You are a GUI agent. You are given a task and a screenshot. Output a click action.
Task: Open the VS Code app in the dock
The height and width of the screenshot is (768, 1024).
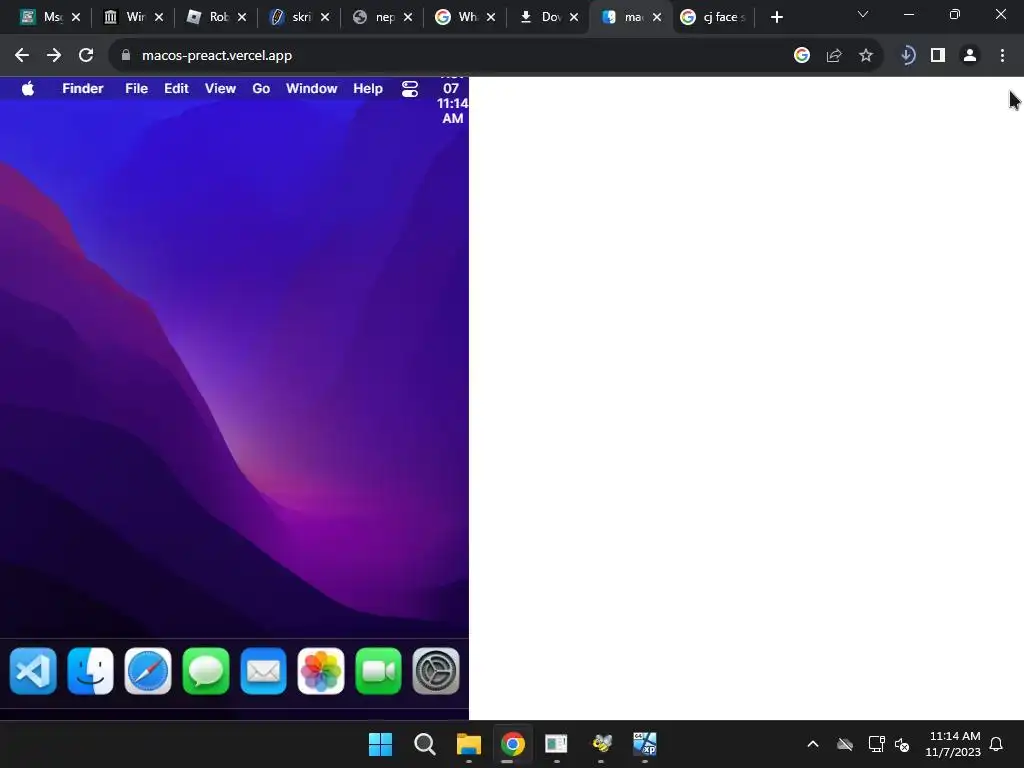(33, 671)
